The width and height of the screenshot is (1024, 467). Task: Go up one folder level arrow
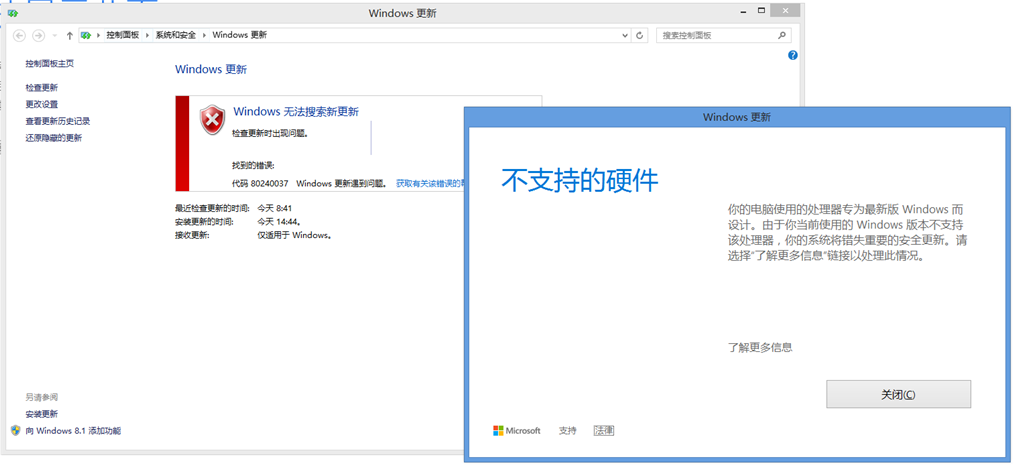tap(69, 35)
